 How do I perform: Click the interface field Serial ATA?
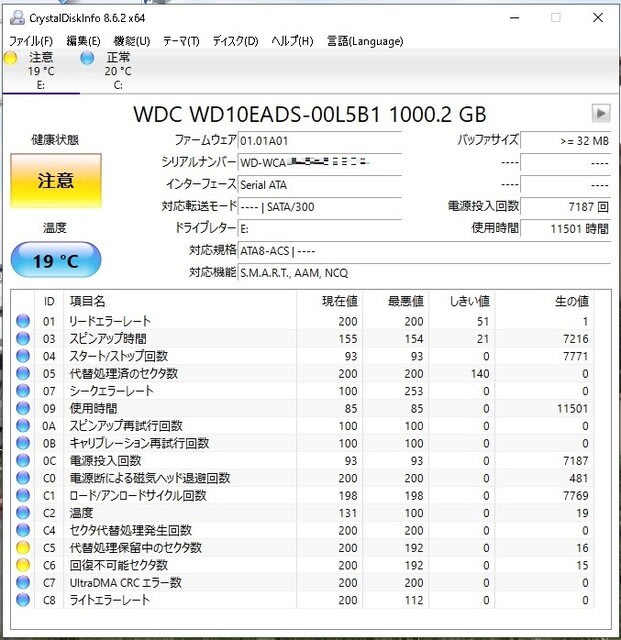point(320,184)
